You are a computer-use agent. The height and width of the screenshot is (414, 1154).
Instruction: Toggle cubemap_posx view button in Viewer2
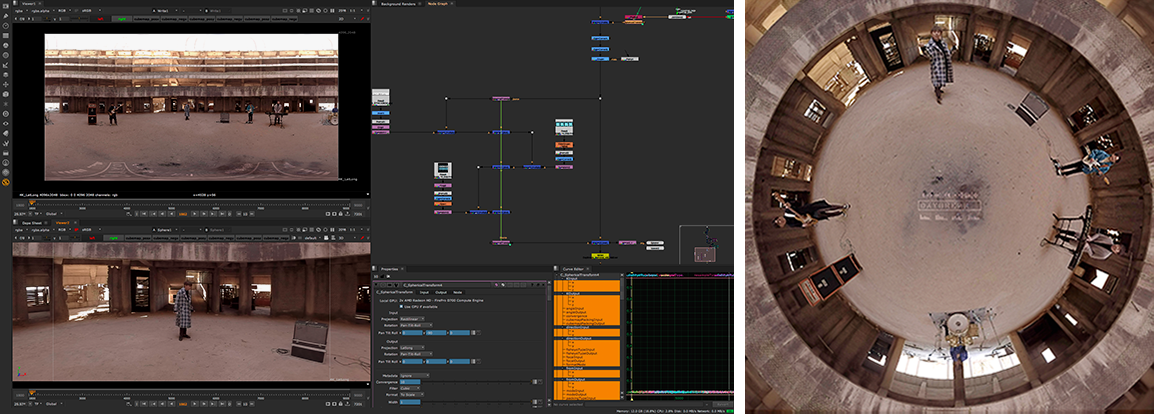(138, 238)
